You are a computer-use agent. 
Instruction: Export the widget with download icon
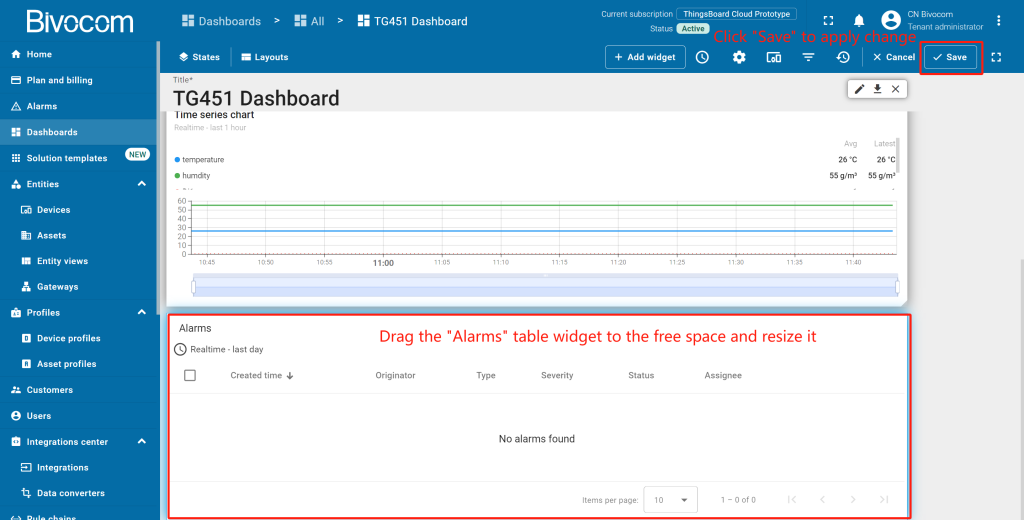click(878, 89)
